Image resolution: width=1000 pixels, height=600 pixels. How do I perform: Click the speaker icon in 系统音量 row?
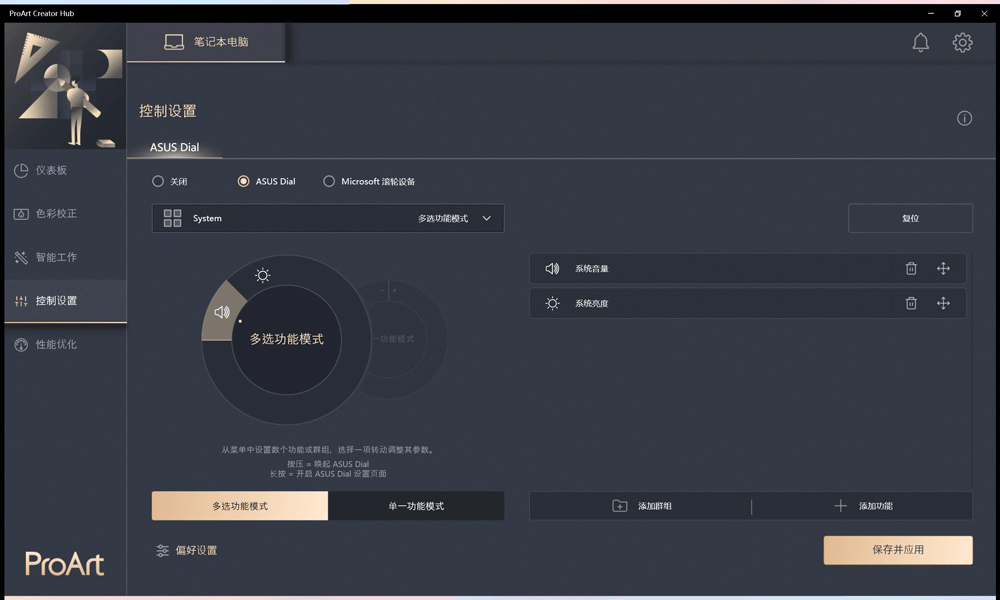(x=552, y=268)
